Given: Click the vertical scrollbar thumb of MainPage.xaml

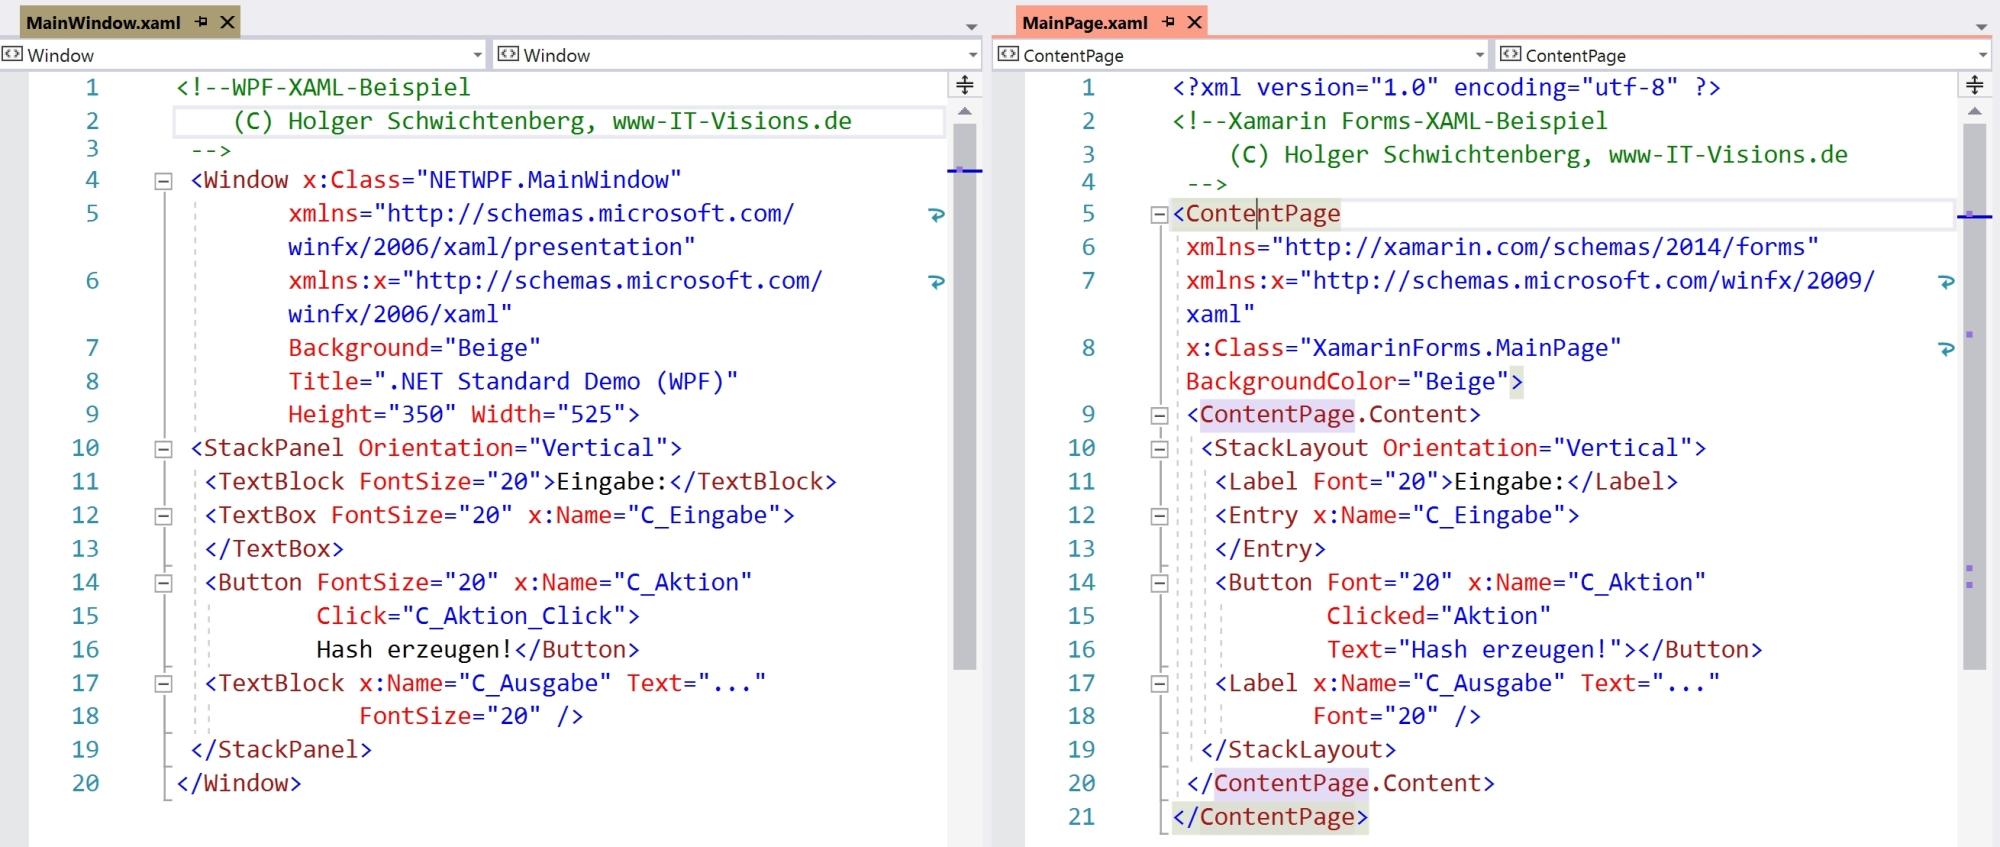Looking at the screenshot, I should tap(1975, 396).
